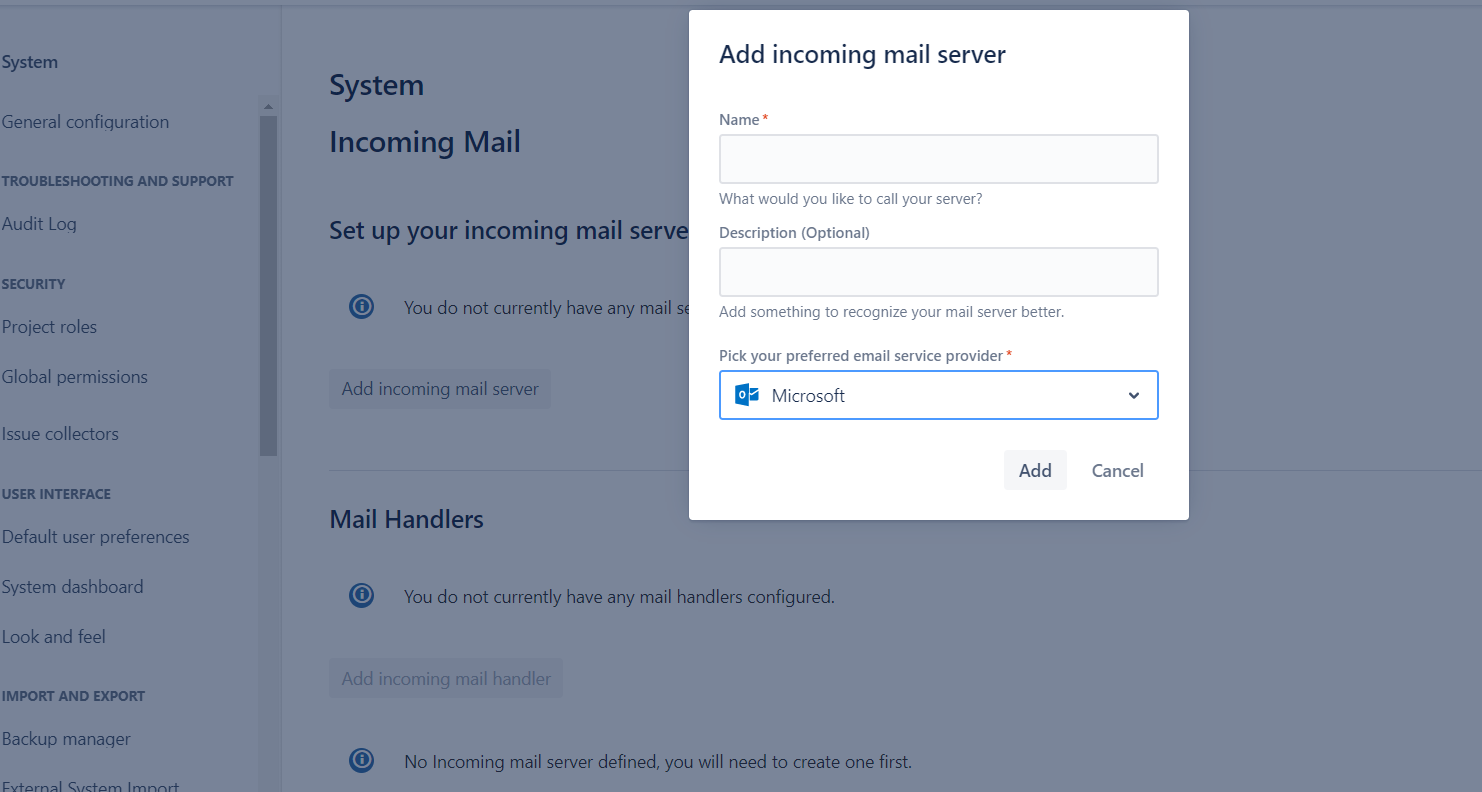Click the info icon beside mail servers message

[x=361, y=307]
